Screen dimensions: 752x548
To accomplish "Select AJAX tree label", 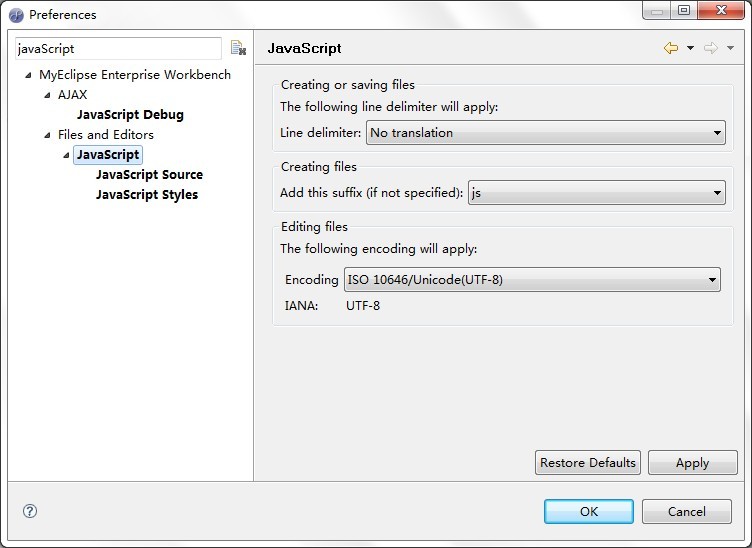I will point(72,95).
